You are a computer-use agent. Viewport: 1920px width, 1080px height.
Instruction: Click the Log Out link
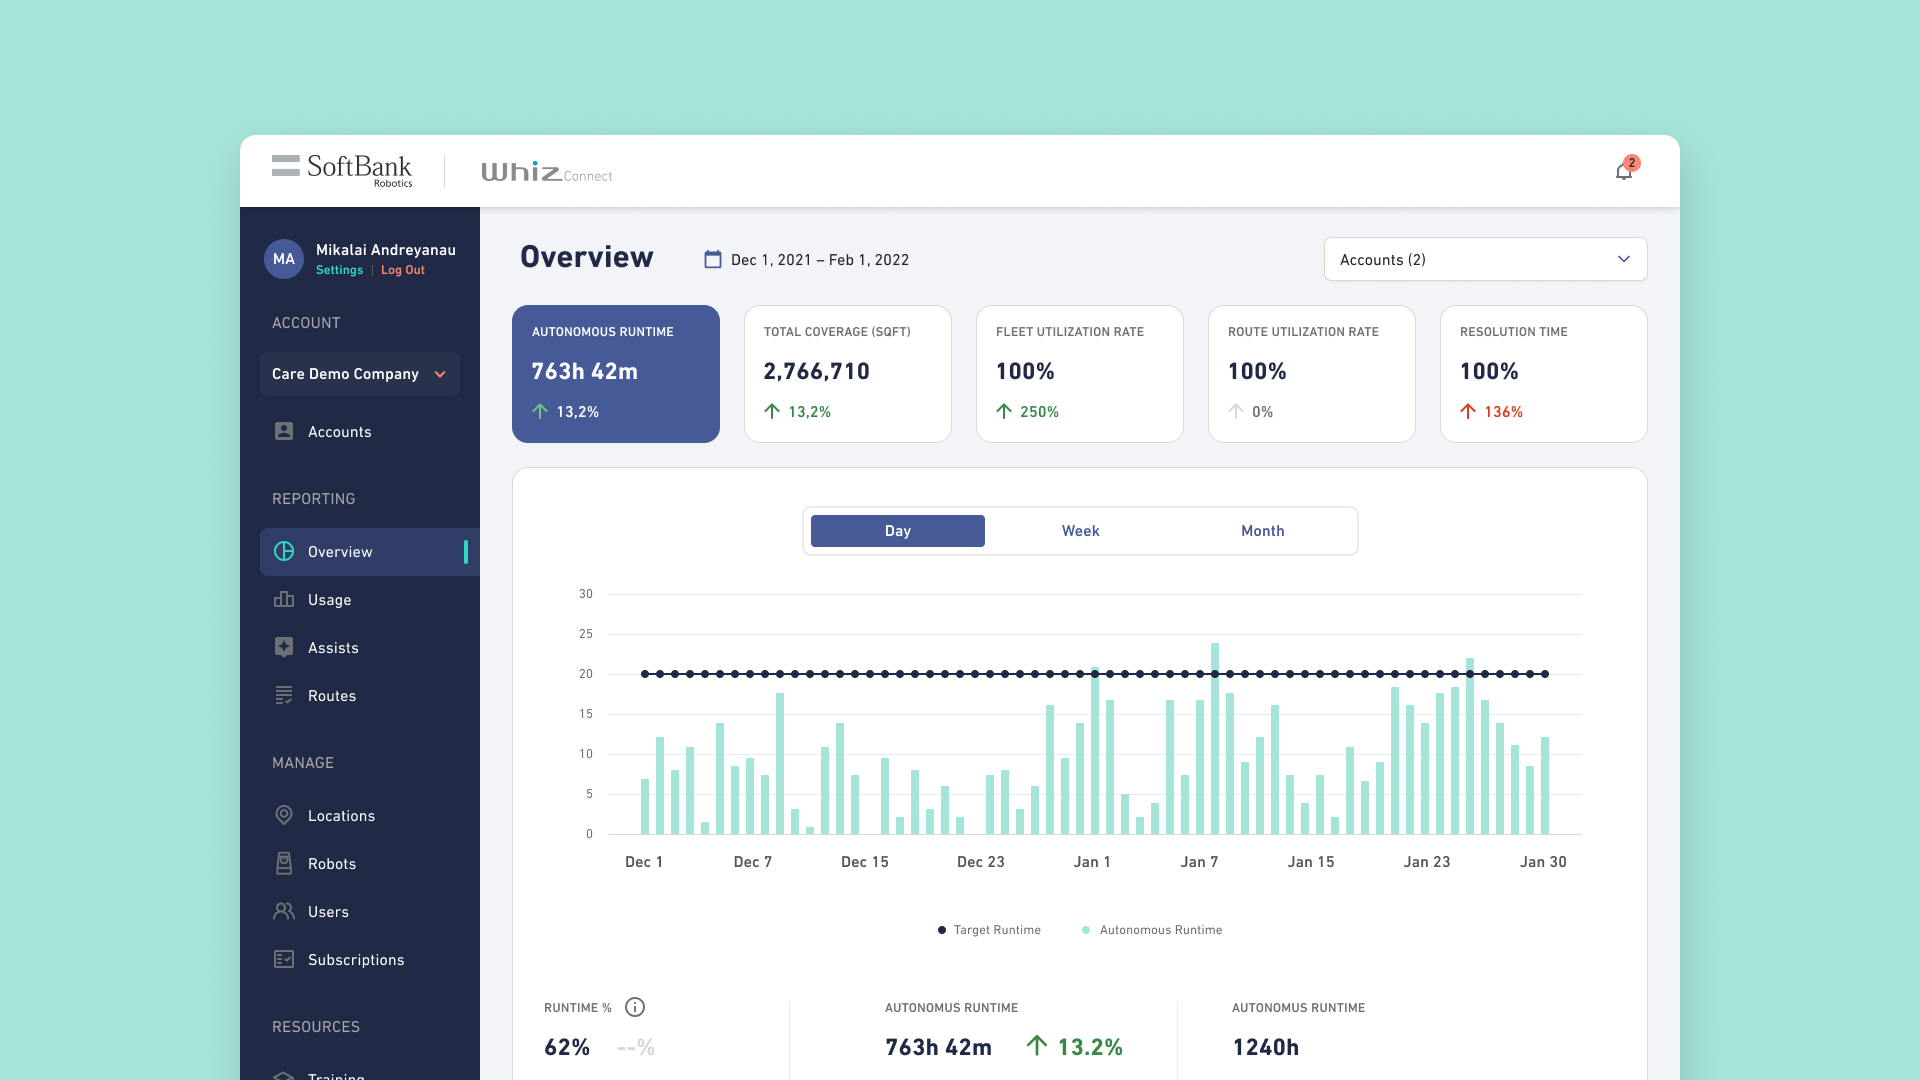tap(403, 270)
